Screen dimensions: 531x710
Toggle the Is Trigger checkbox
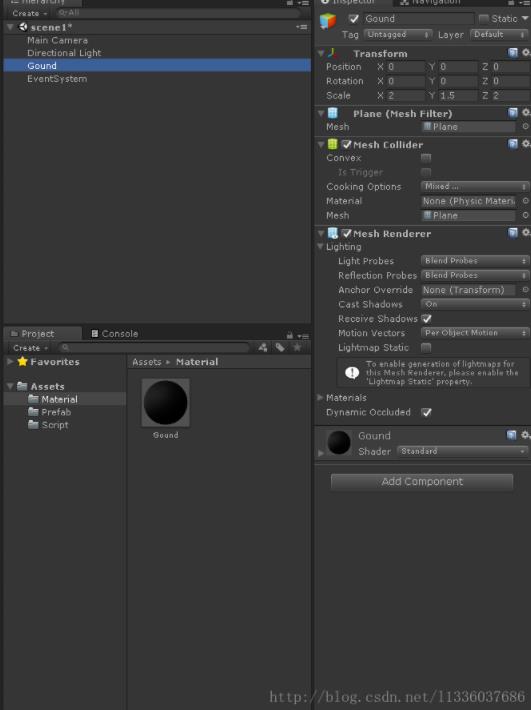coord(426,173)
